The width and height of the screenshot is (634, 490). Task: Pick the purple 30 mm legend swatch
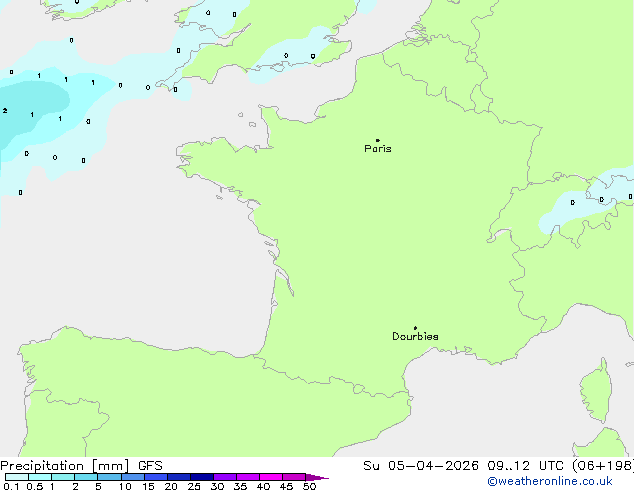click(x=225, y=477)
